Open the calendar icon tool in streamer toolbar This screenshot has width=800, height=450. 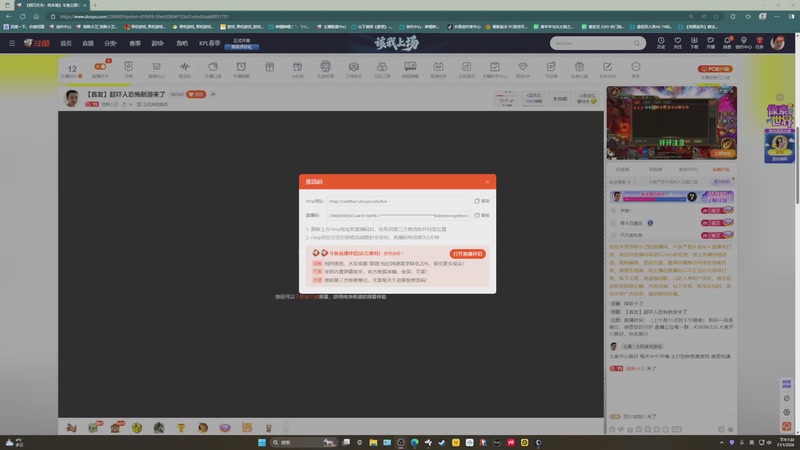[438, 67]
